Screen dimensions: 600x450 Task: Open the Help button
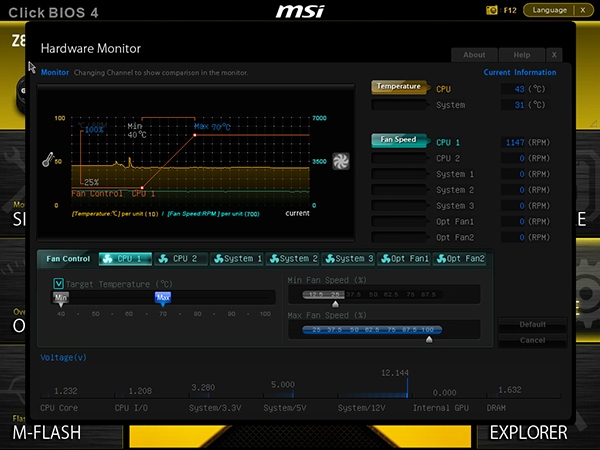[x=522, y=55]
